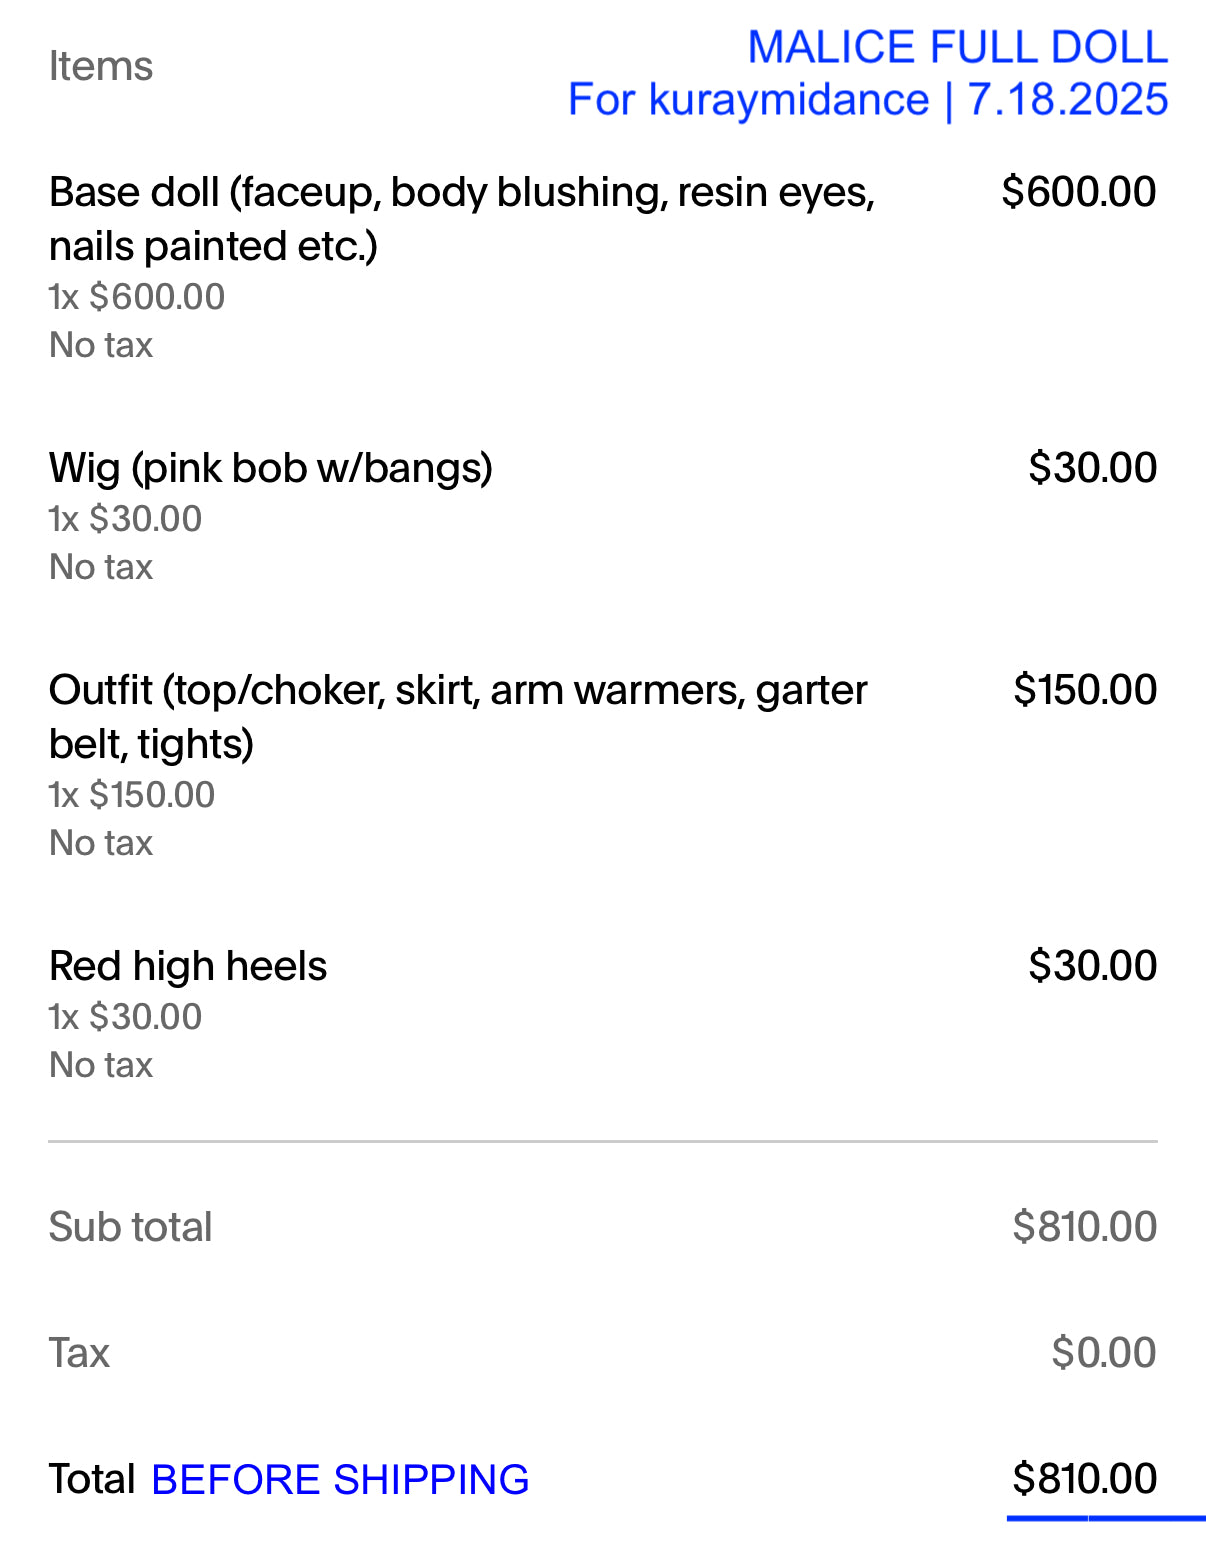Open the Red high heels item
1206x1565 pixels.
tap(188, 966)
